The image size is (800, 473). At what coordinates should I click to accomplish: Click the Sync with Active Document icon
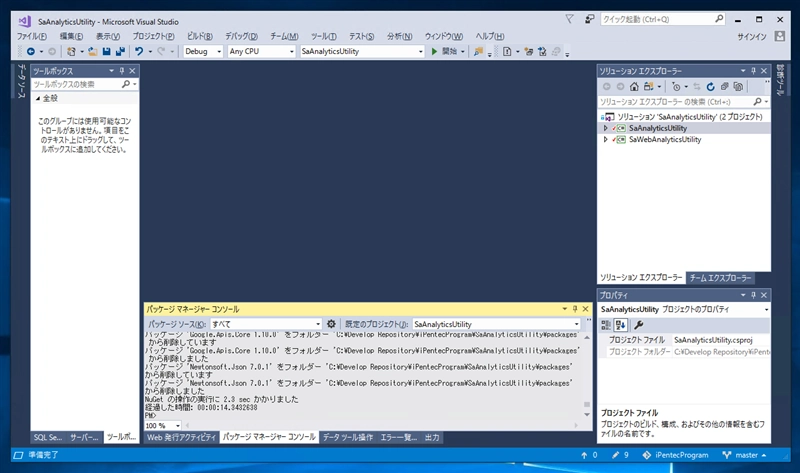(696, 86)
